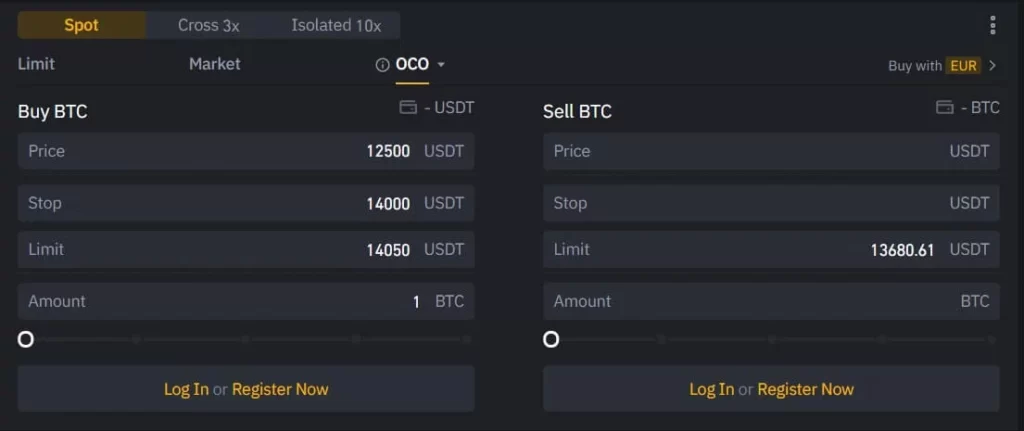1024x431 pixels.
Task: Click the Buy BTC amount slider handle
Action: [x=26, y=339]
